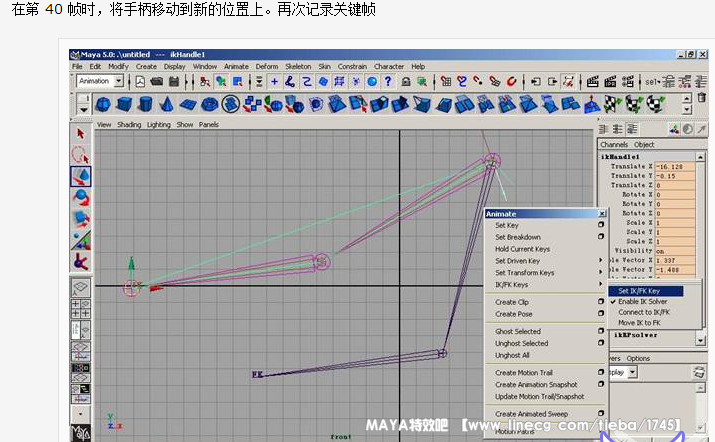The width and height of the screenshot is (715, 442).
Task: Click Ghost Selected entry
Action: pyautogui.click(x=518, y=331)
